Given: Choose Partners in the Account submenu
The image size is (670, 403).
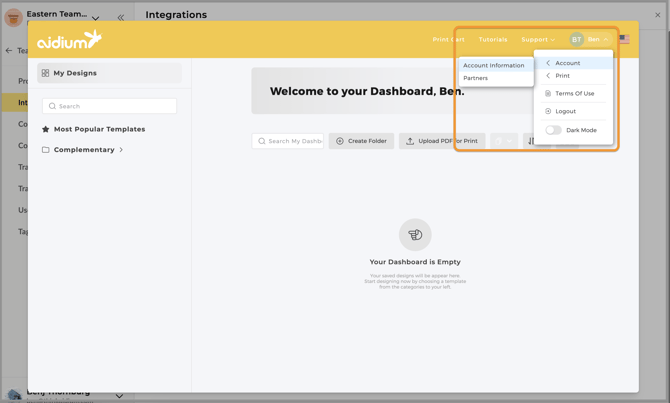Looking at the screenshot, I should point(476,78).
